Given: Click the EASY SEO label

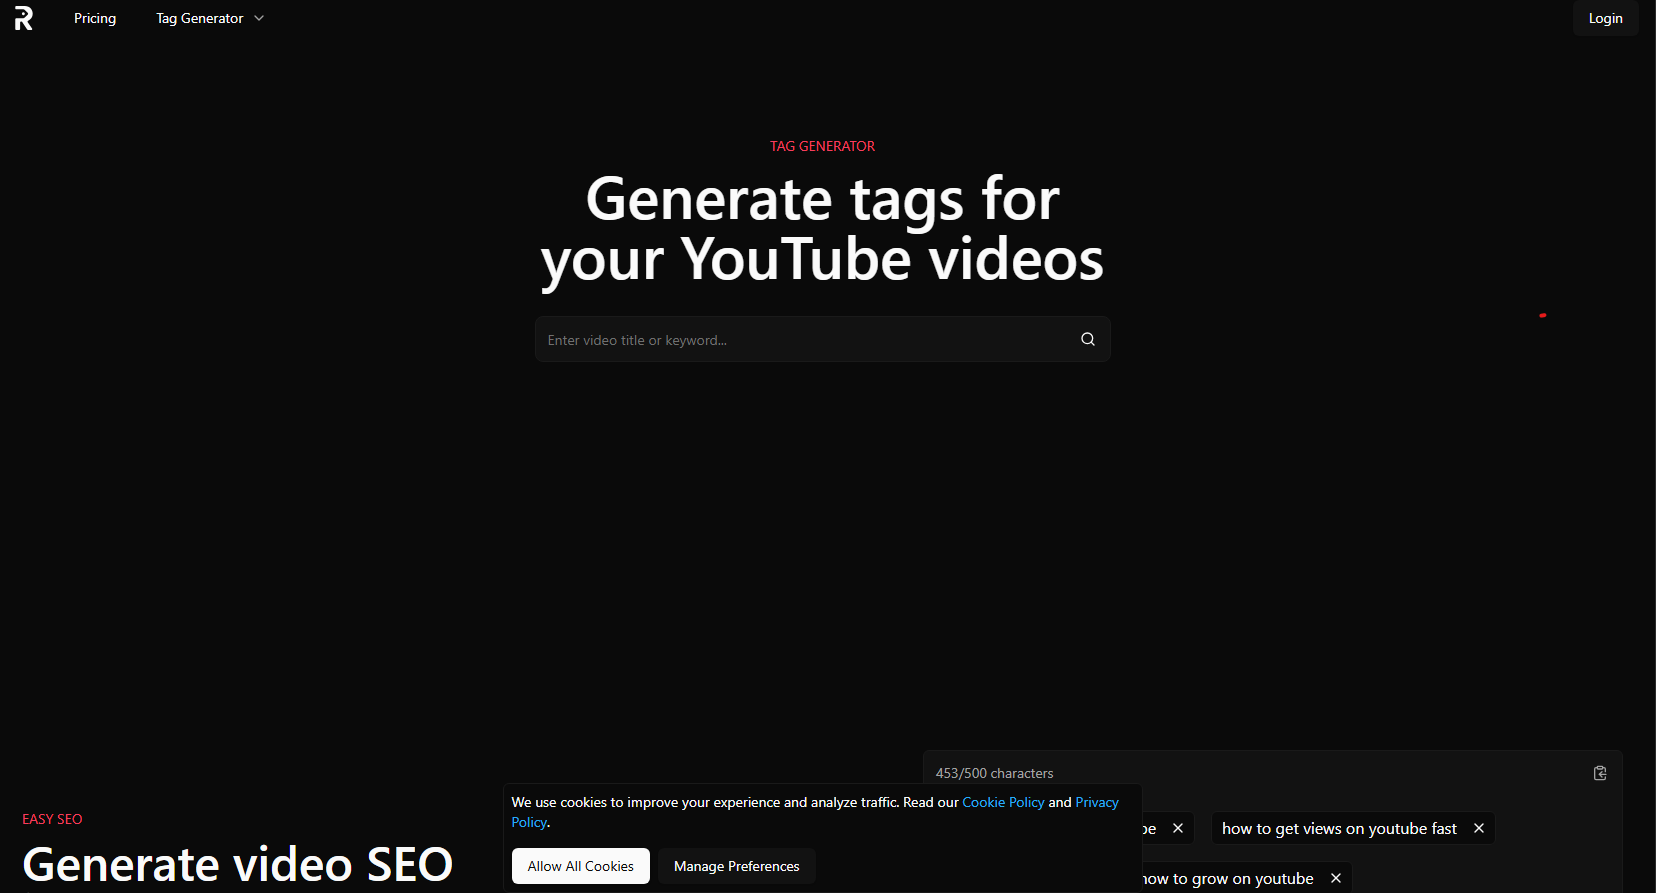Looking at the screenshot, I should [x=52, y=819].
